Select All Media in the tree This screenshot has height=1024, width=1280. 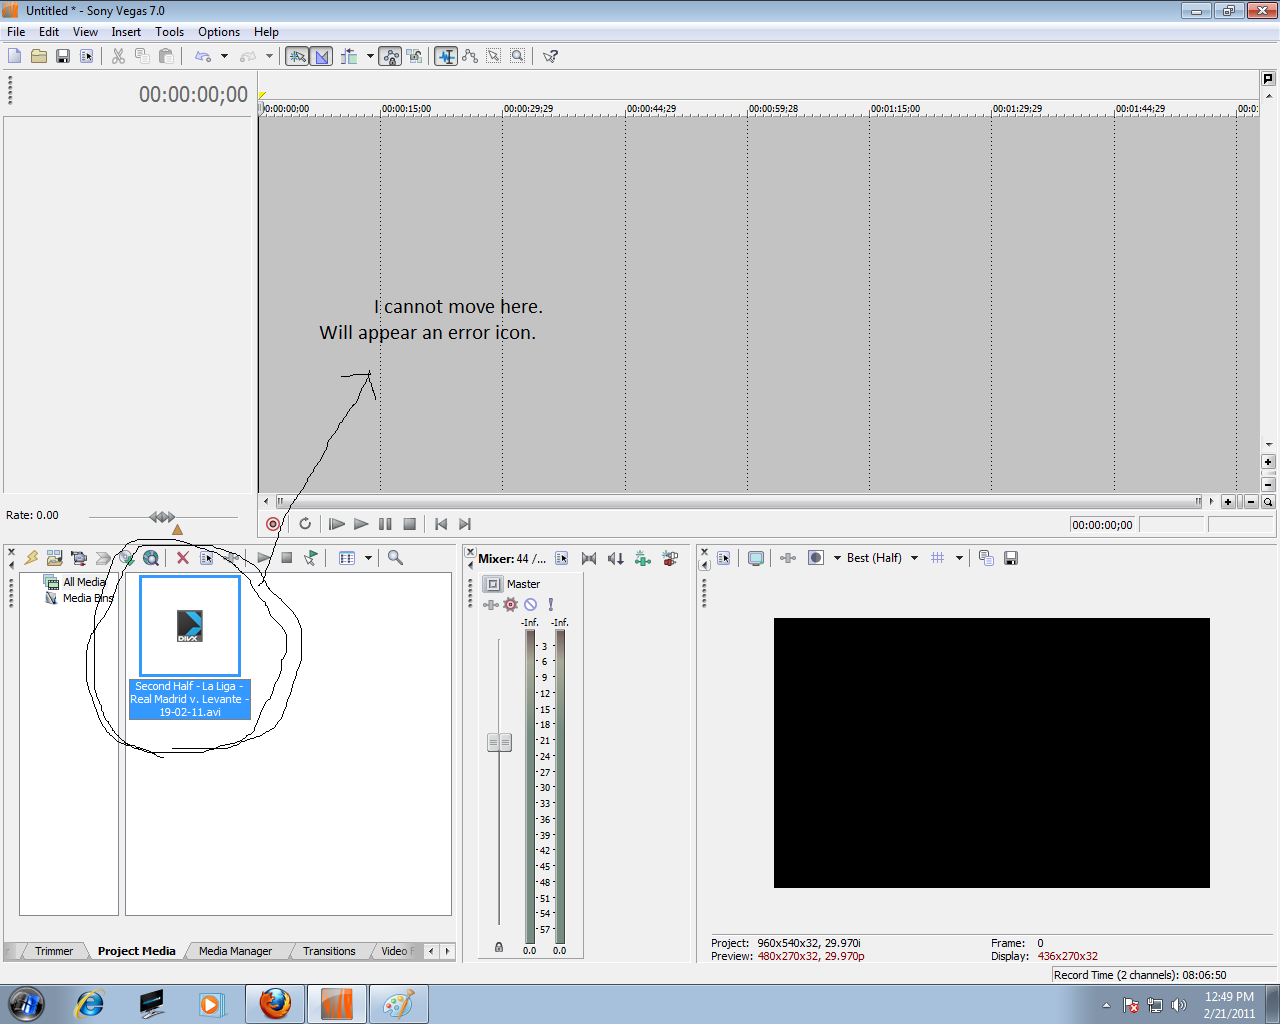point(84,582)
